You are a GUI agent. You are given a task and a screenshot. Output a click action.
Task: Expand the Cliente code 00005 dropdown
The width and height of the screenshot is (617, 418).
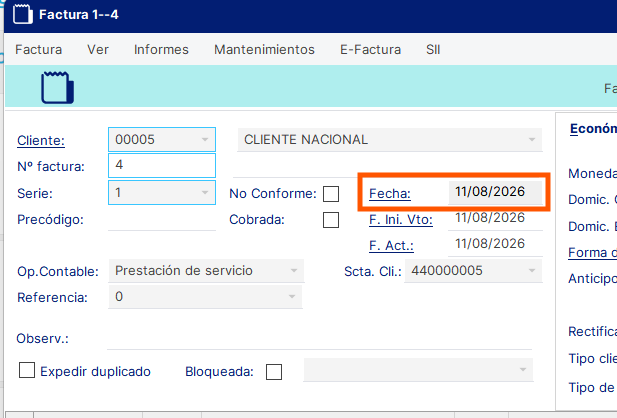pyautogui.click(x=205, y=140)
